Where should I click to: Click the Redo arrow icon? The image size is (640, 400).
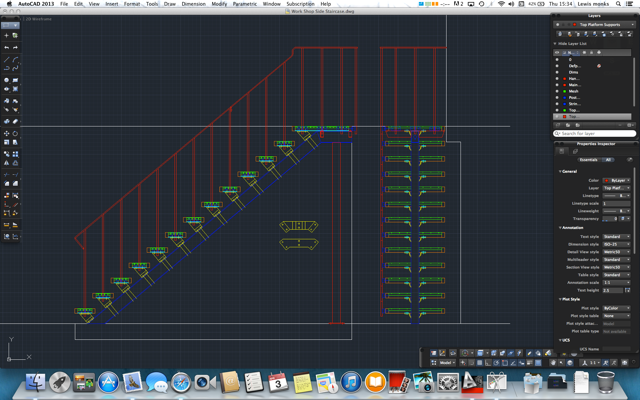coord(15,47)
